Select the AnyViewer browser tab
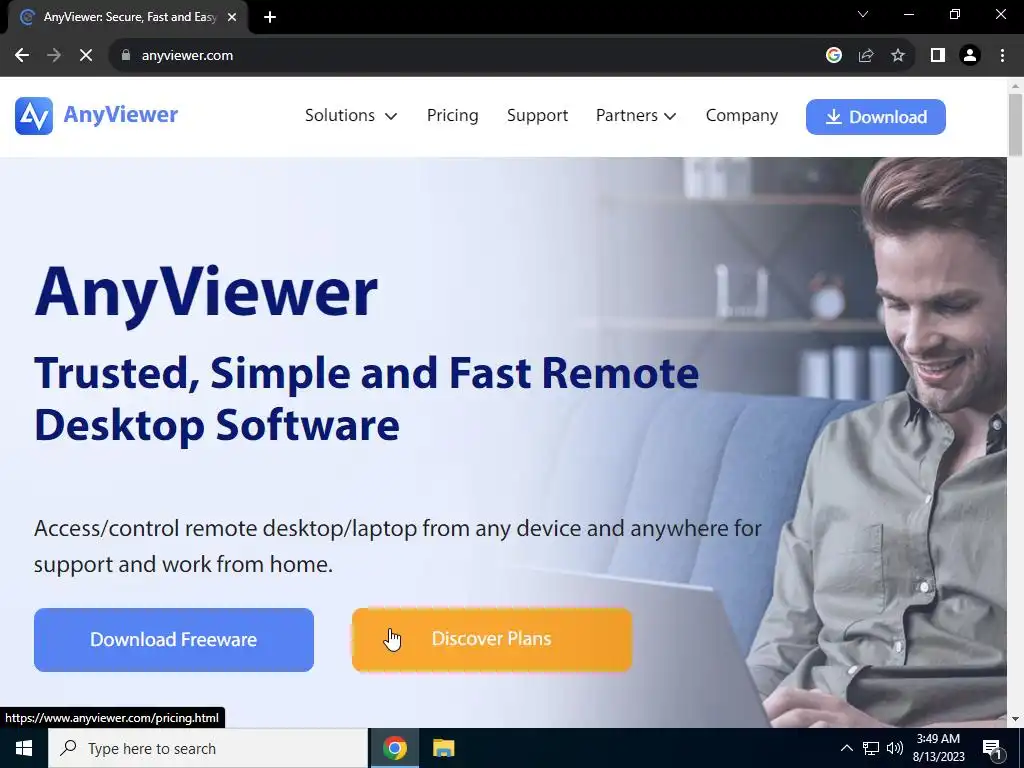 [x=127, y=17]
